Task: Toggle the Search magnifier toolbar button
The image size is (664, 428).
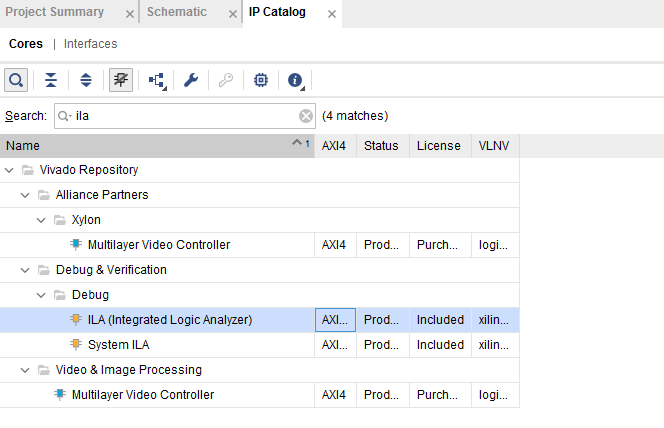Action: pyautogui.click(x=17, y=80)
